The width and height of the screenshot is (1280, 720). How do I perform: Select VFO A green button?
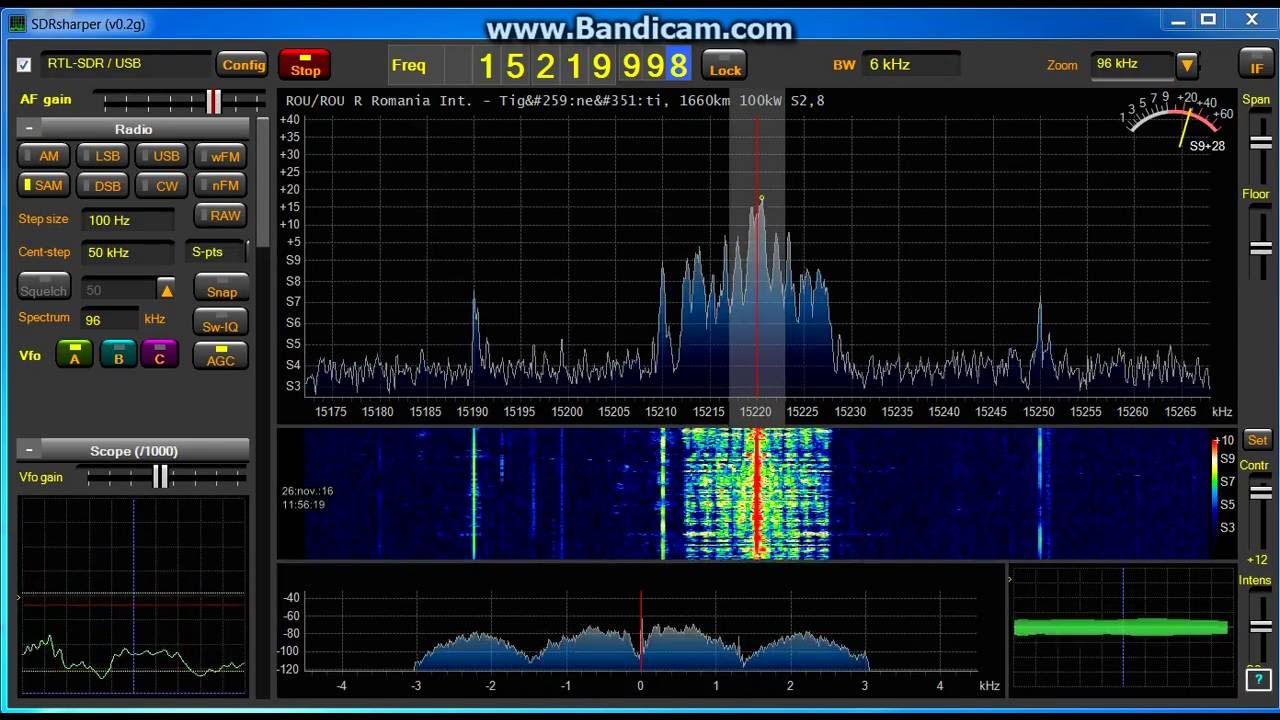[x=74, y=354]
